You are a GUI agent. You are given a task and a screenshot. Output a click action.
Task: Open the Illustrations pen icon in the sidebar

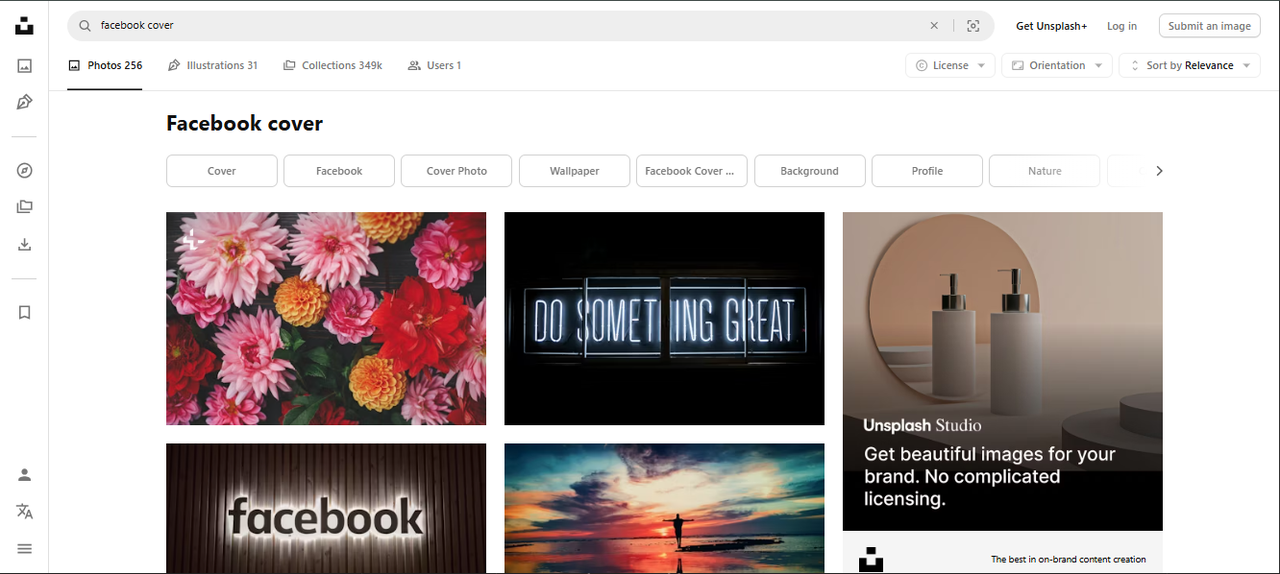[x=25, y=102]
